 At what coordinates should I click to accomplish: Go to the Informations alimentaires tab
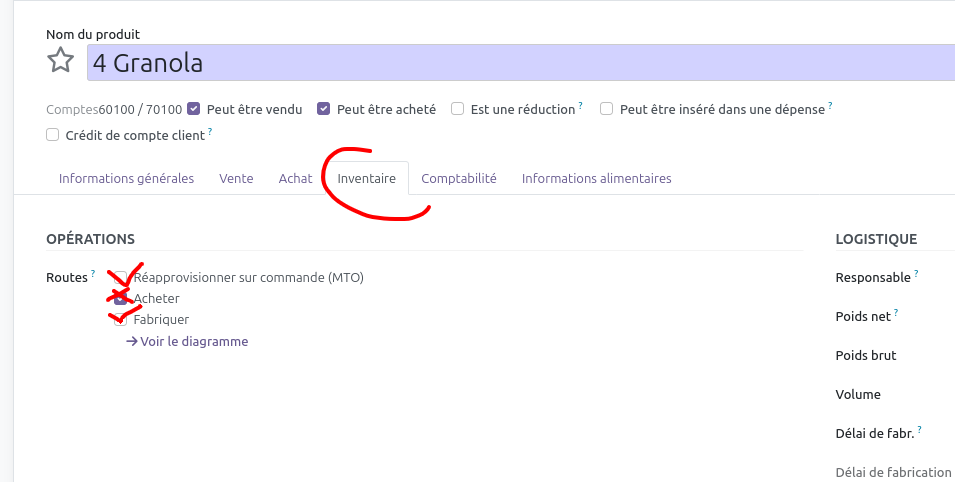[x=596, y=178]
